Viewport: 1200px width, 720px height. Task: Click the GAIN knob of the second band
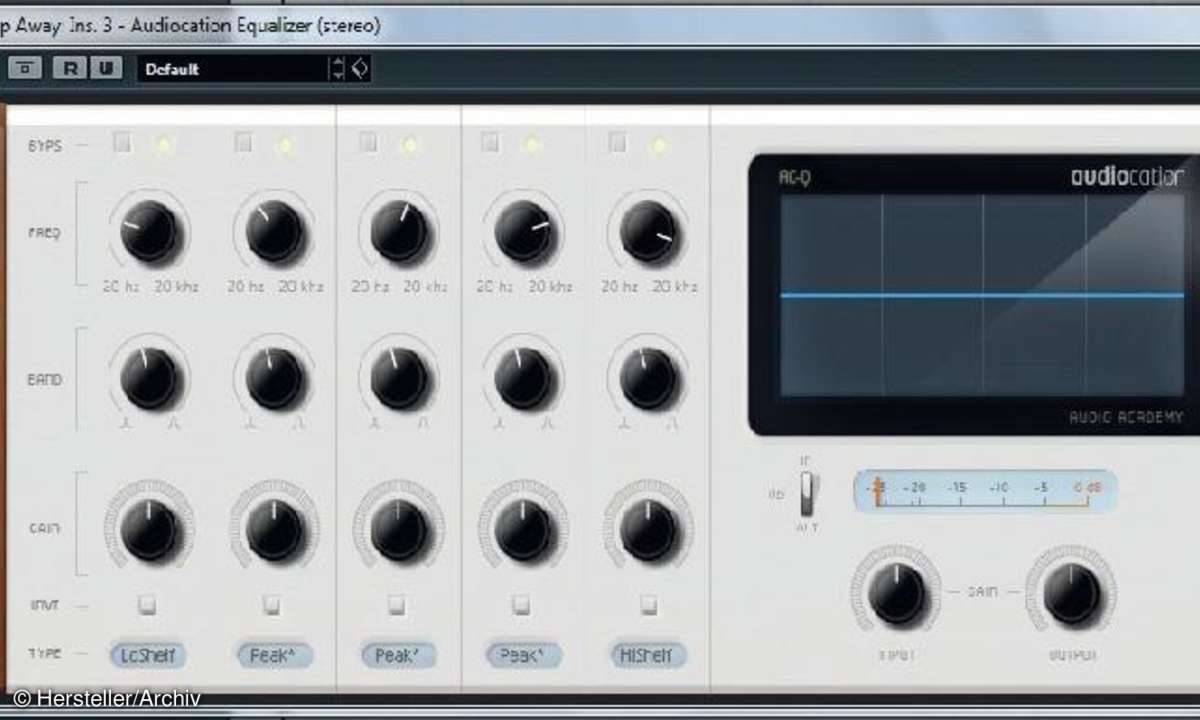click(x=274, y=529)
